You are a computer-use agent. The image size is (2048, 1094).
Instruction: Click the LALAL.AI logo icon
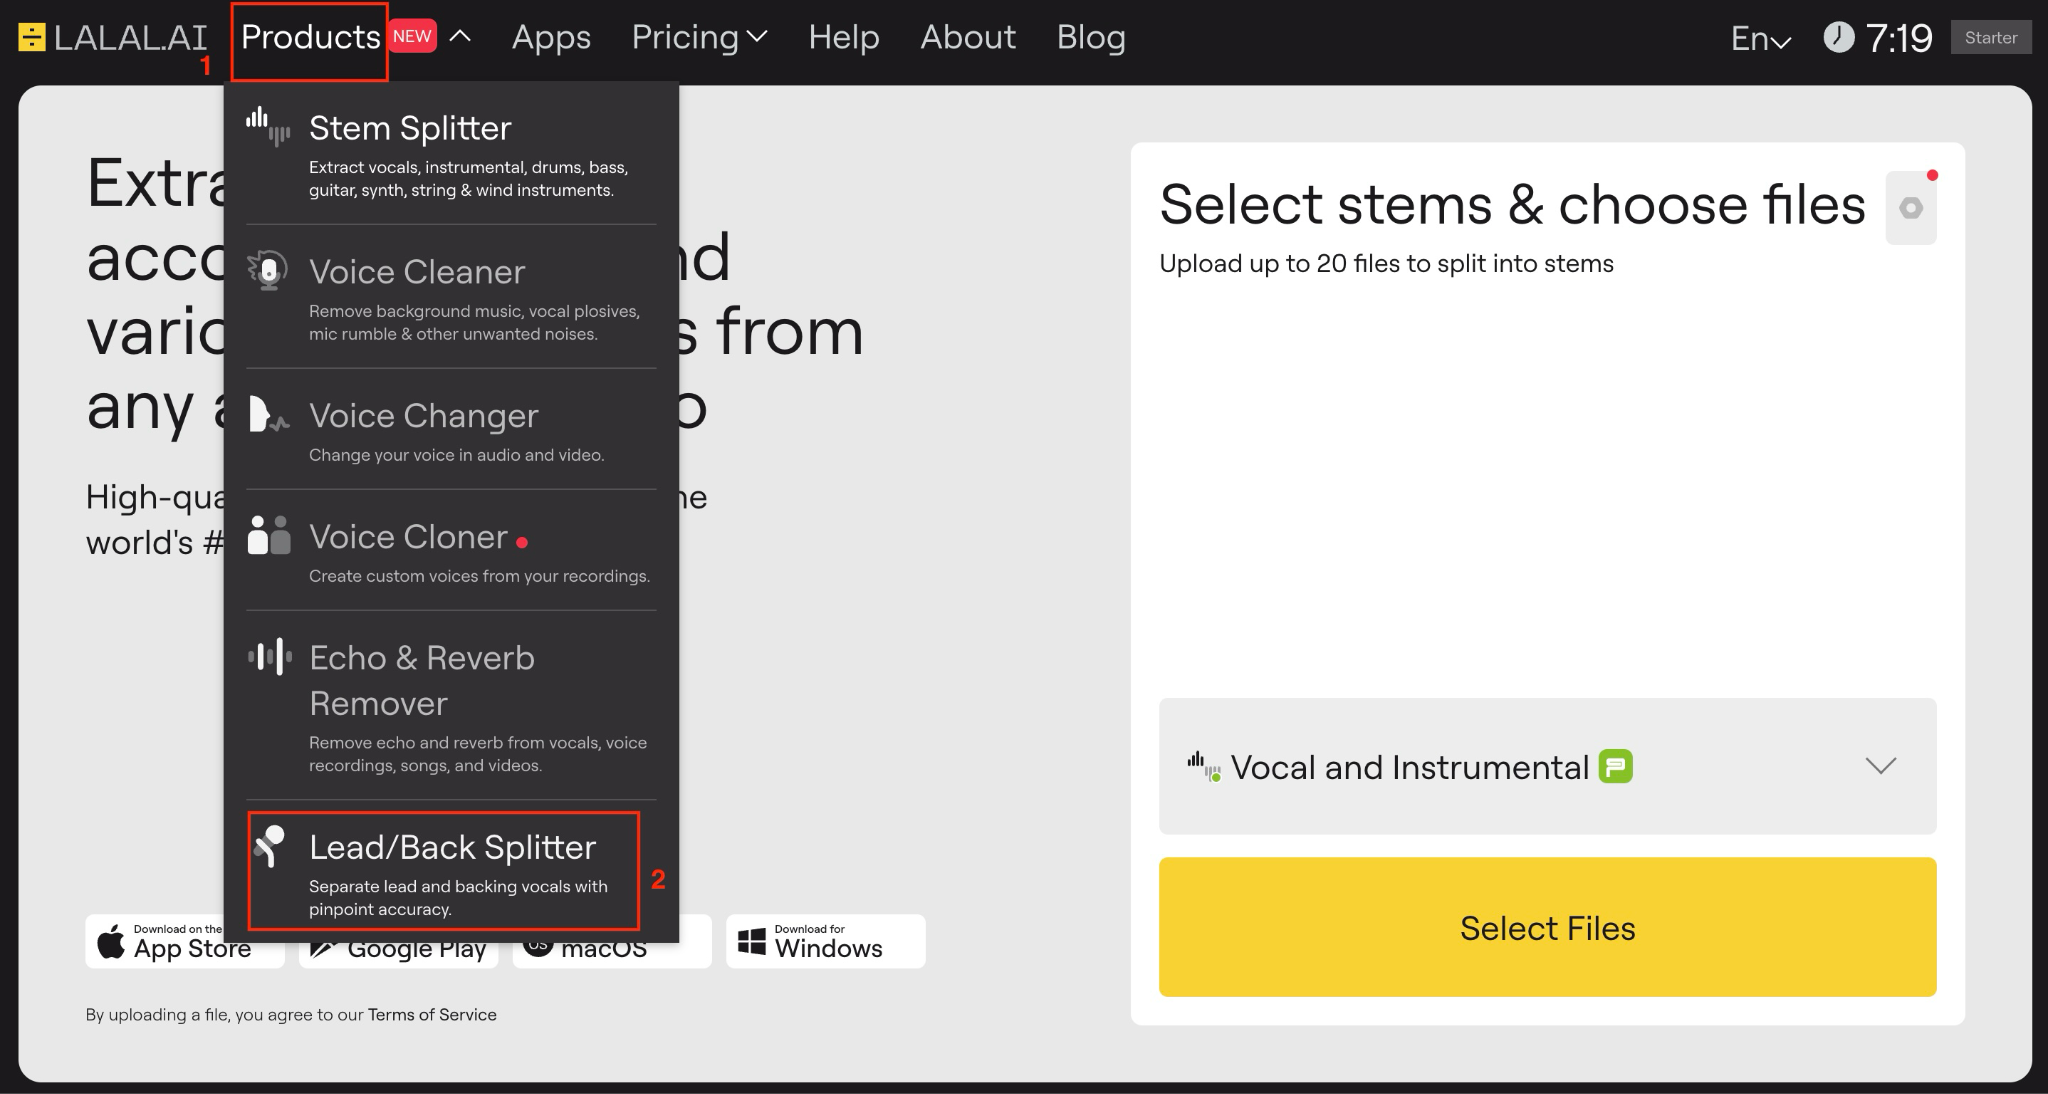point(32,38)
